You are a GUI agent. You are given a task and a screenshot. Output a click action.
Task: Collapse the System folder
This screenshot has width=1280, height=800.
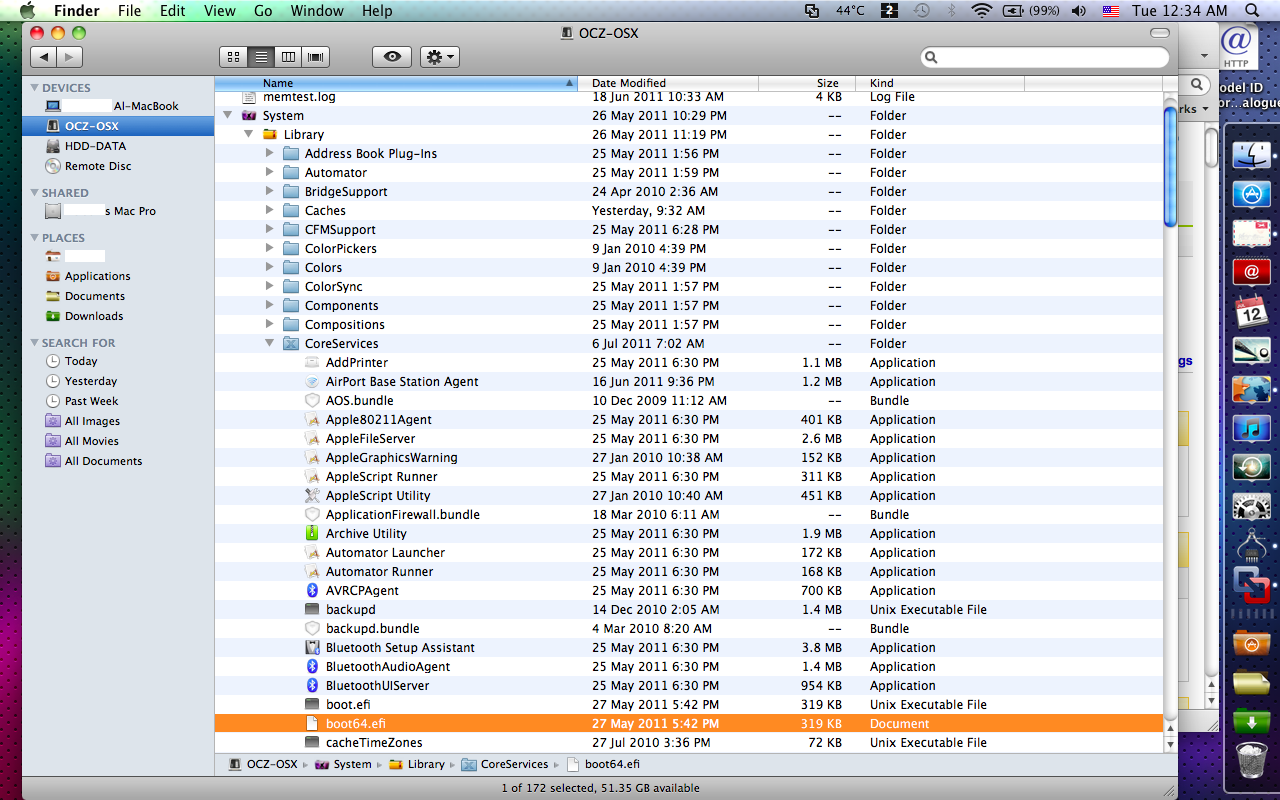pos(228,115)
